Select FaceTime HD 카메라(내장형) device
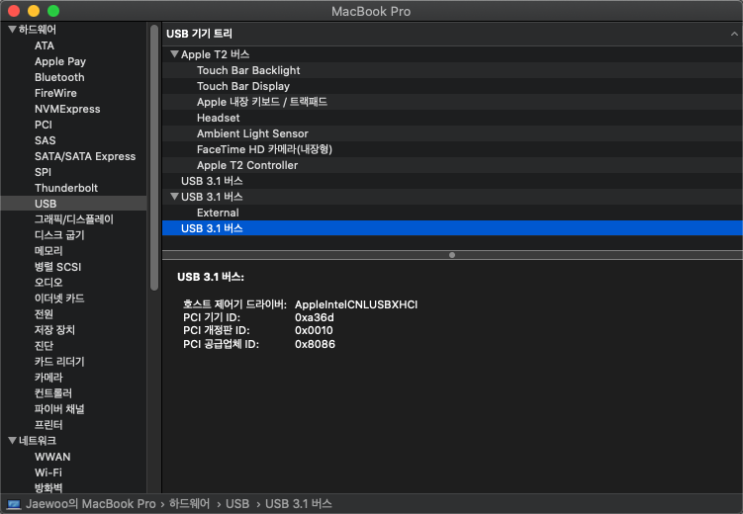Viewport: 743px width, 514px height. point(264,149)
